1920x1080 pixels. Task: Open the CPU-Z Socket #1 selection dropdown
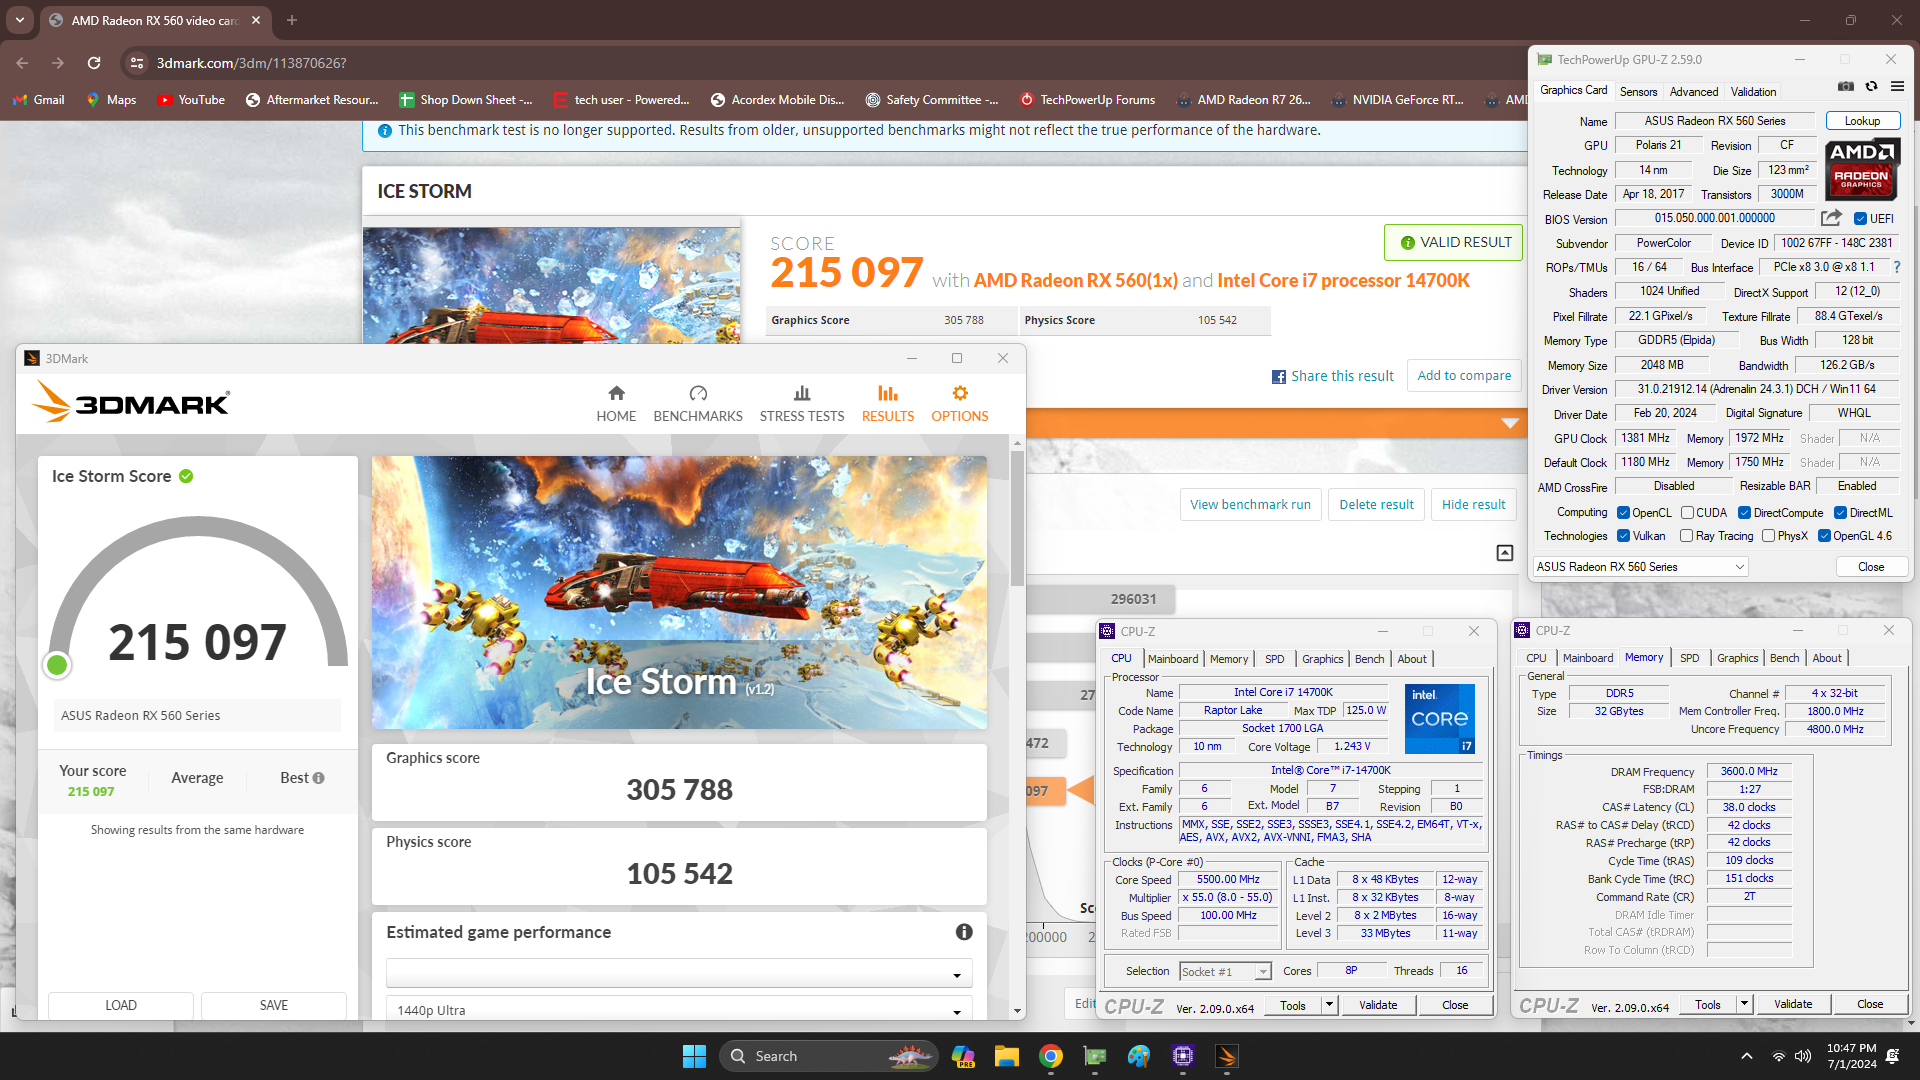coord(1224,972)
